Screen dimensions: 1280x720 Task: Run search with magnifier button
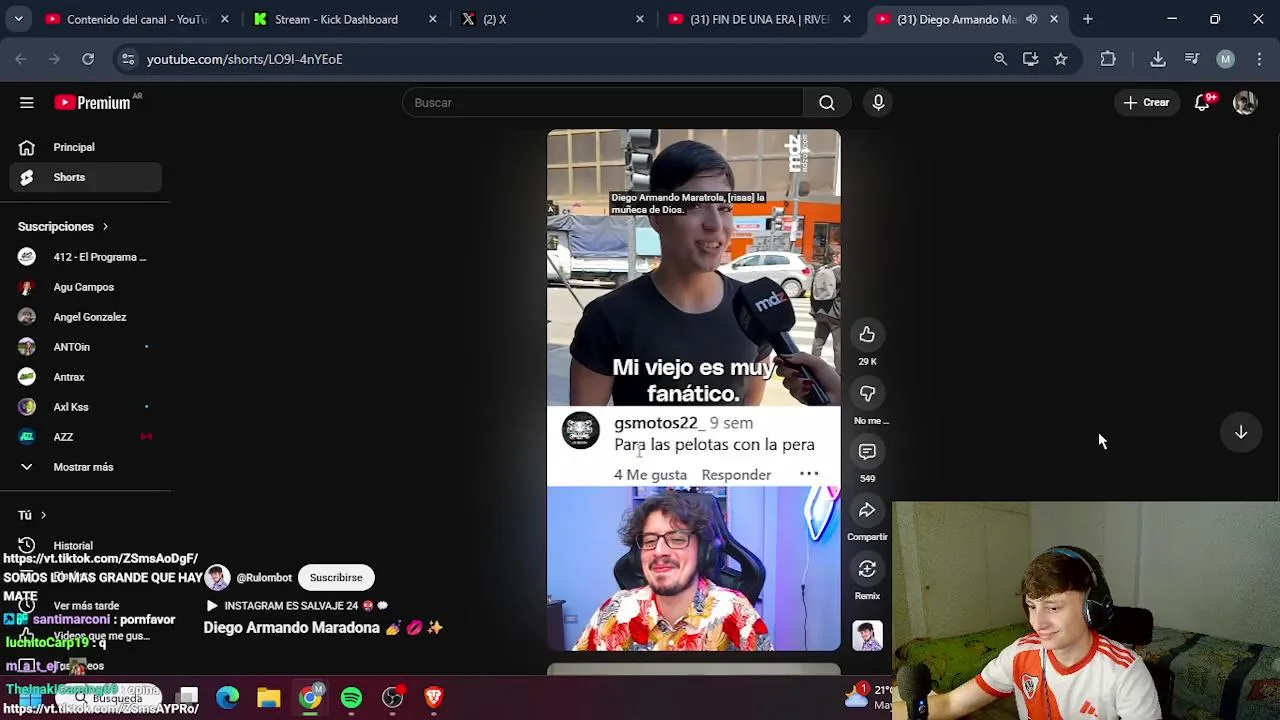pyautogui.click(x=827, y=102)
